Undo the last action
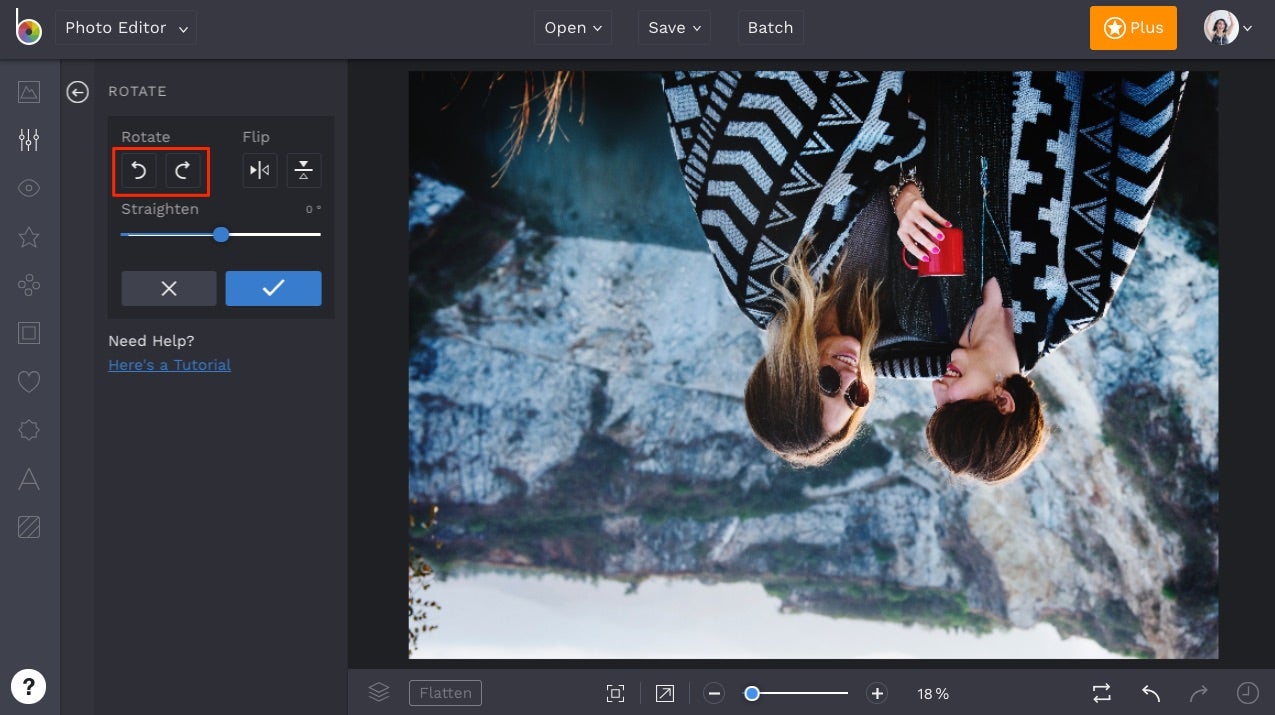Screen dimensions: 1275x715 [x=1148, y=692]
